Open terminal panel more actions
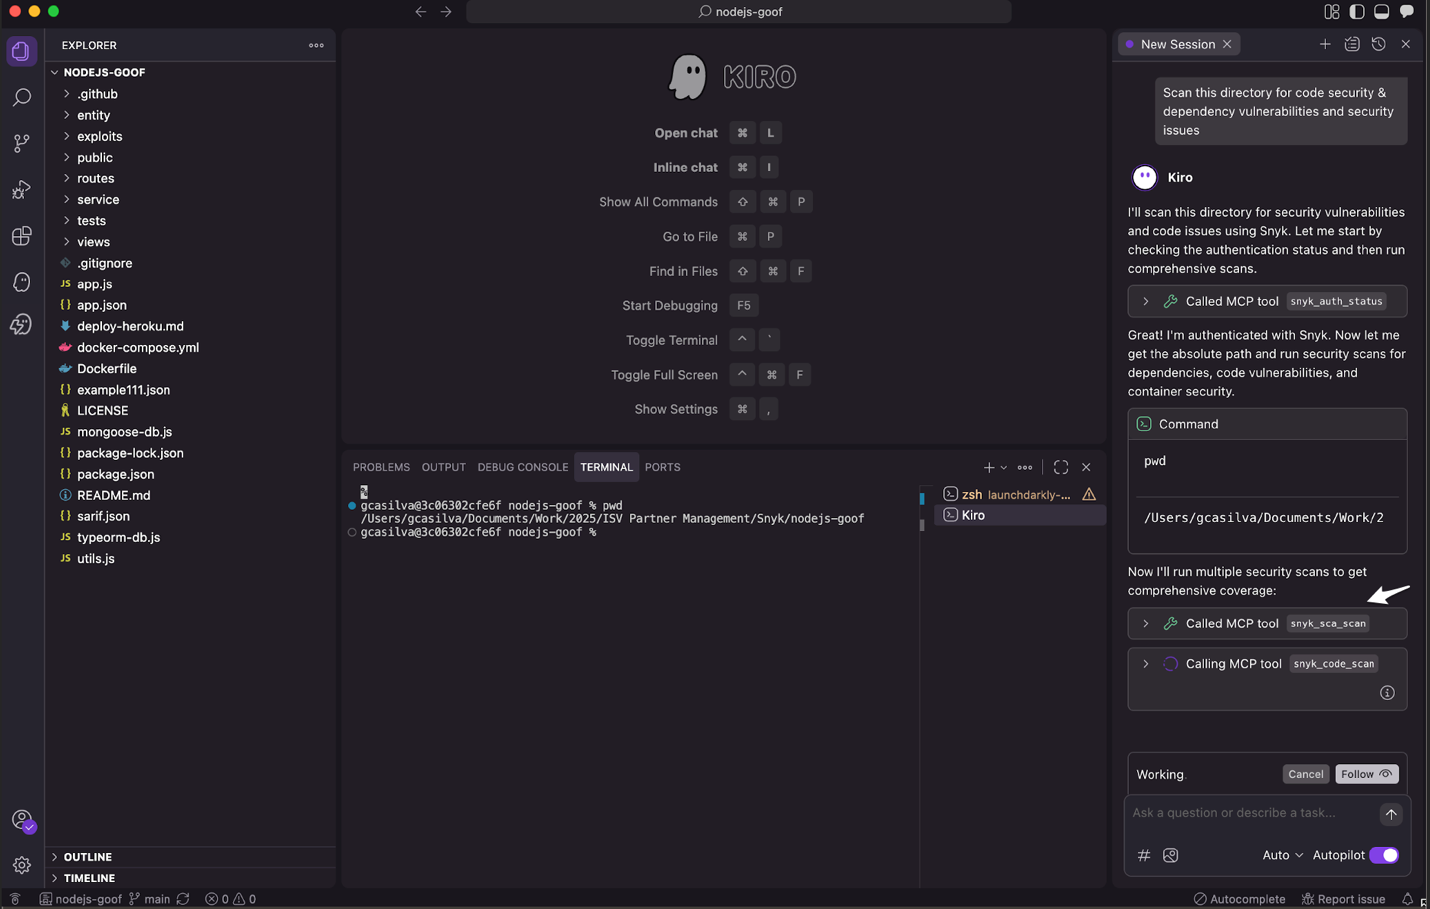Viewport: 1430px width, 909px height. 1025,467
